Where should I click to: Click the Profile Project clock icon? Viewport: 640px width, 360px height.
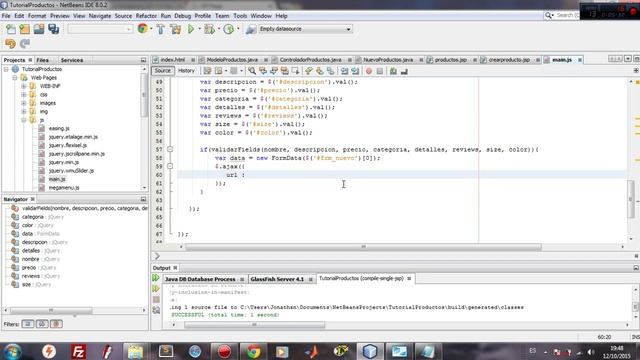(x=229, y=29)
